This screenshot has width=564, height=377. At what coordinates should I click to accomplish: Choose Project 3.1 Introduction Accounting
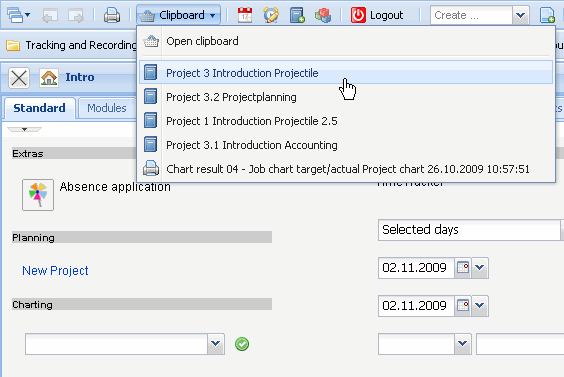coord(346,145)
